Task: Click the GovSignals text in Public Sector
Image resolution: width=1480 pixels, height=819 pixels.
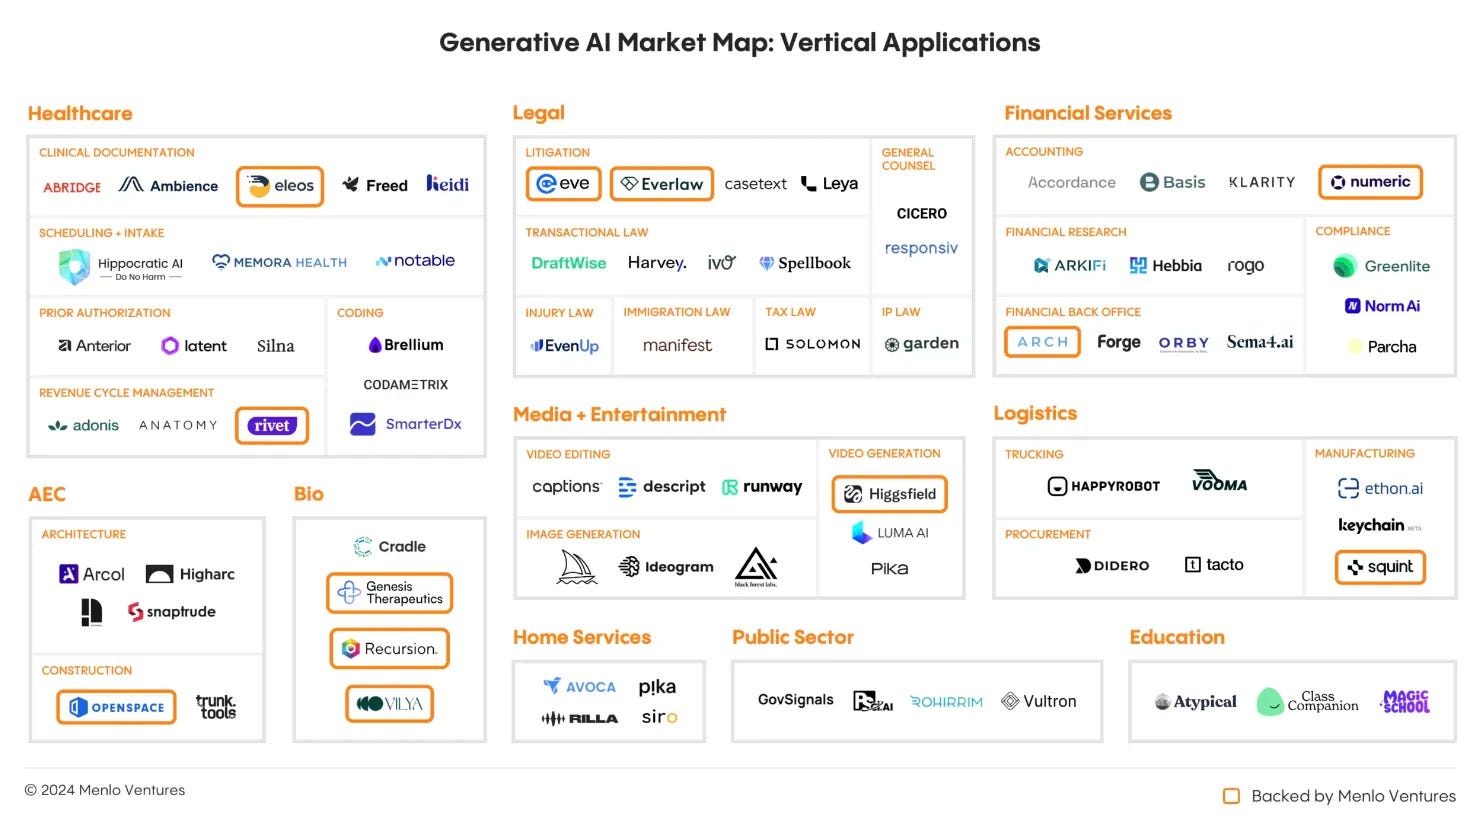Action: pos(796,700)
